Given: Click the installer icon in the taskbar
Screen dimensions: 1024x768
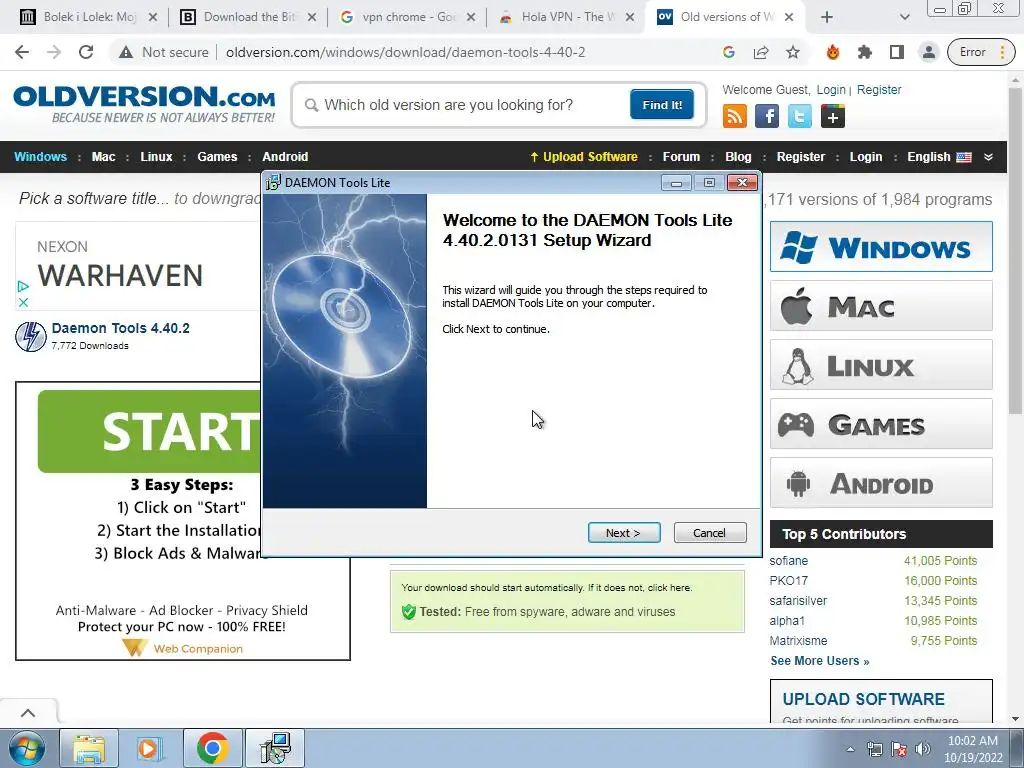Looking at the screenshot, I should (275, 748).
